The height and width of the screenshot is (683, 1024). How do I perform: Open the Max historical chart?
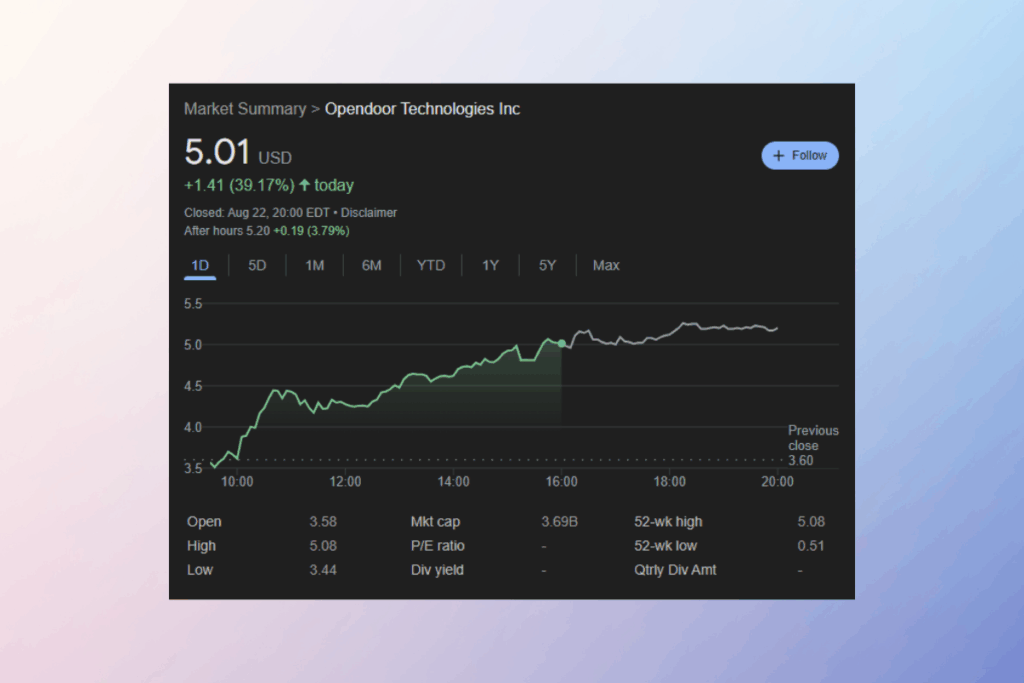click(606, 265)
